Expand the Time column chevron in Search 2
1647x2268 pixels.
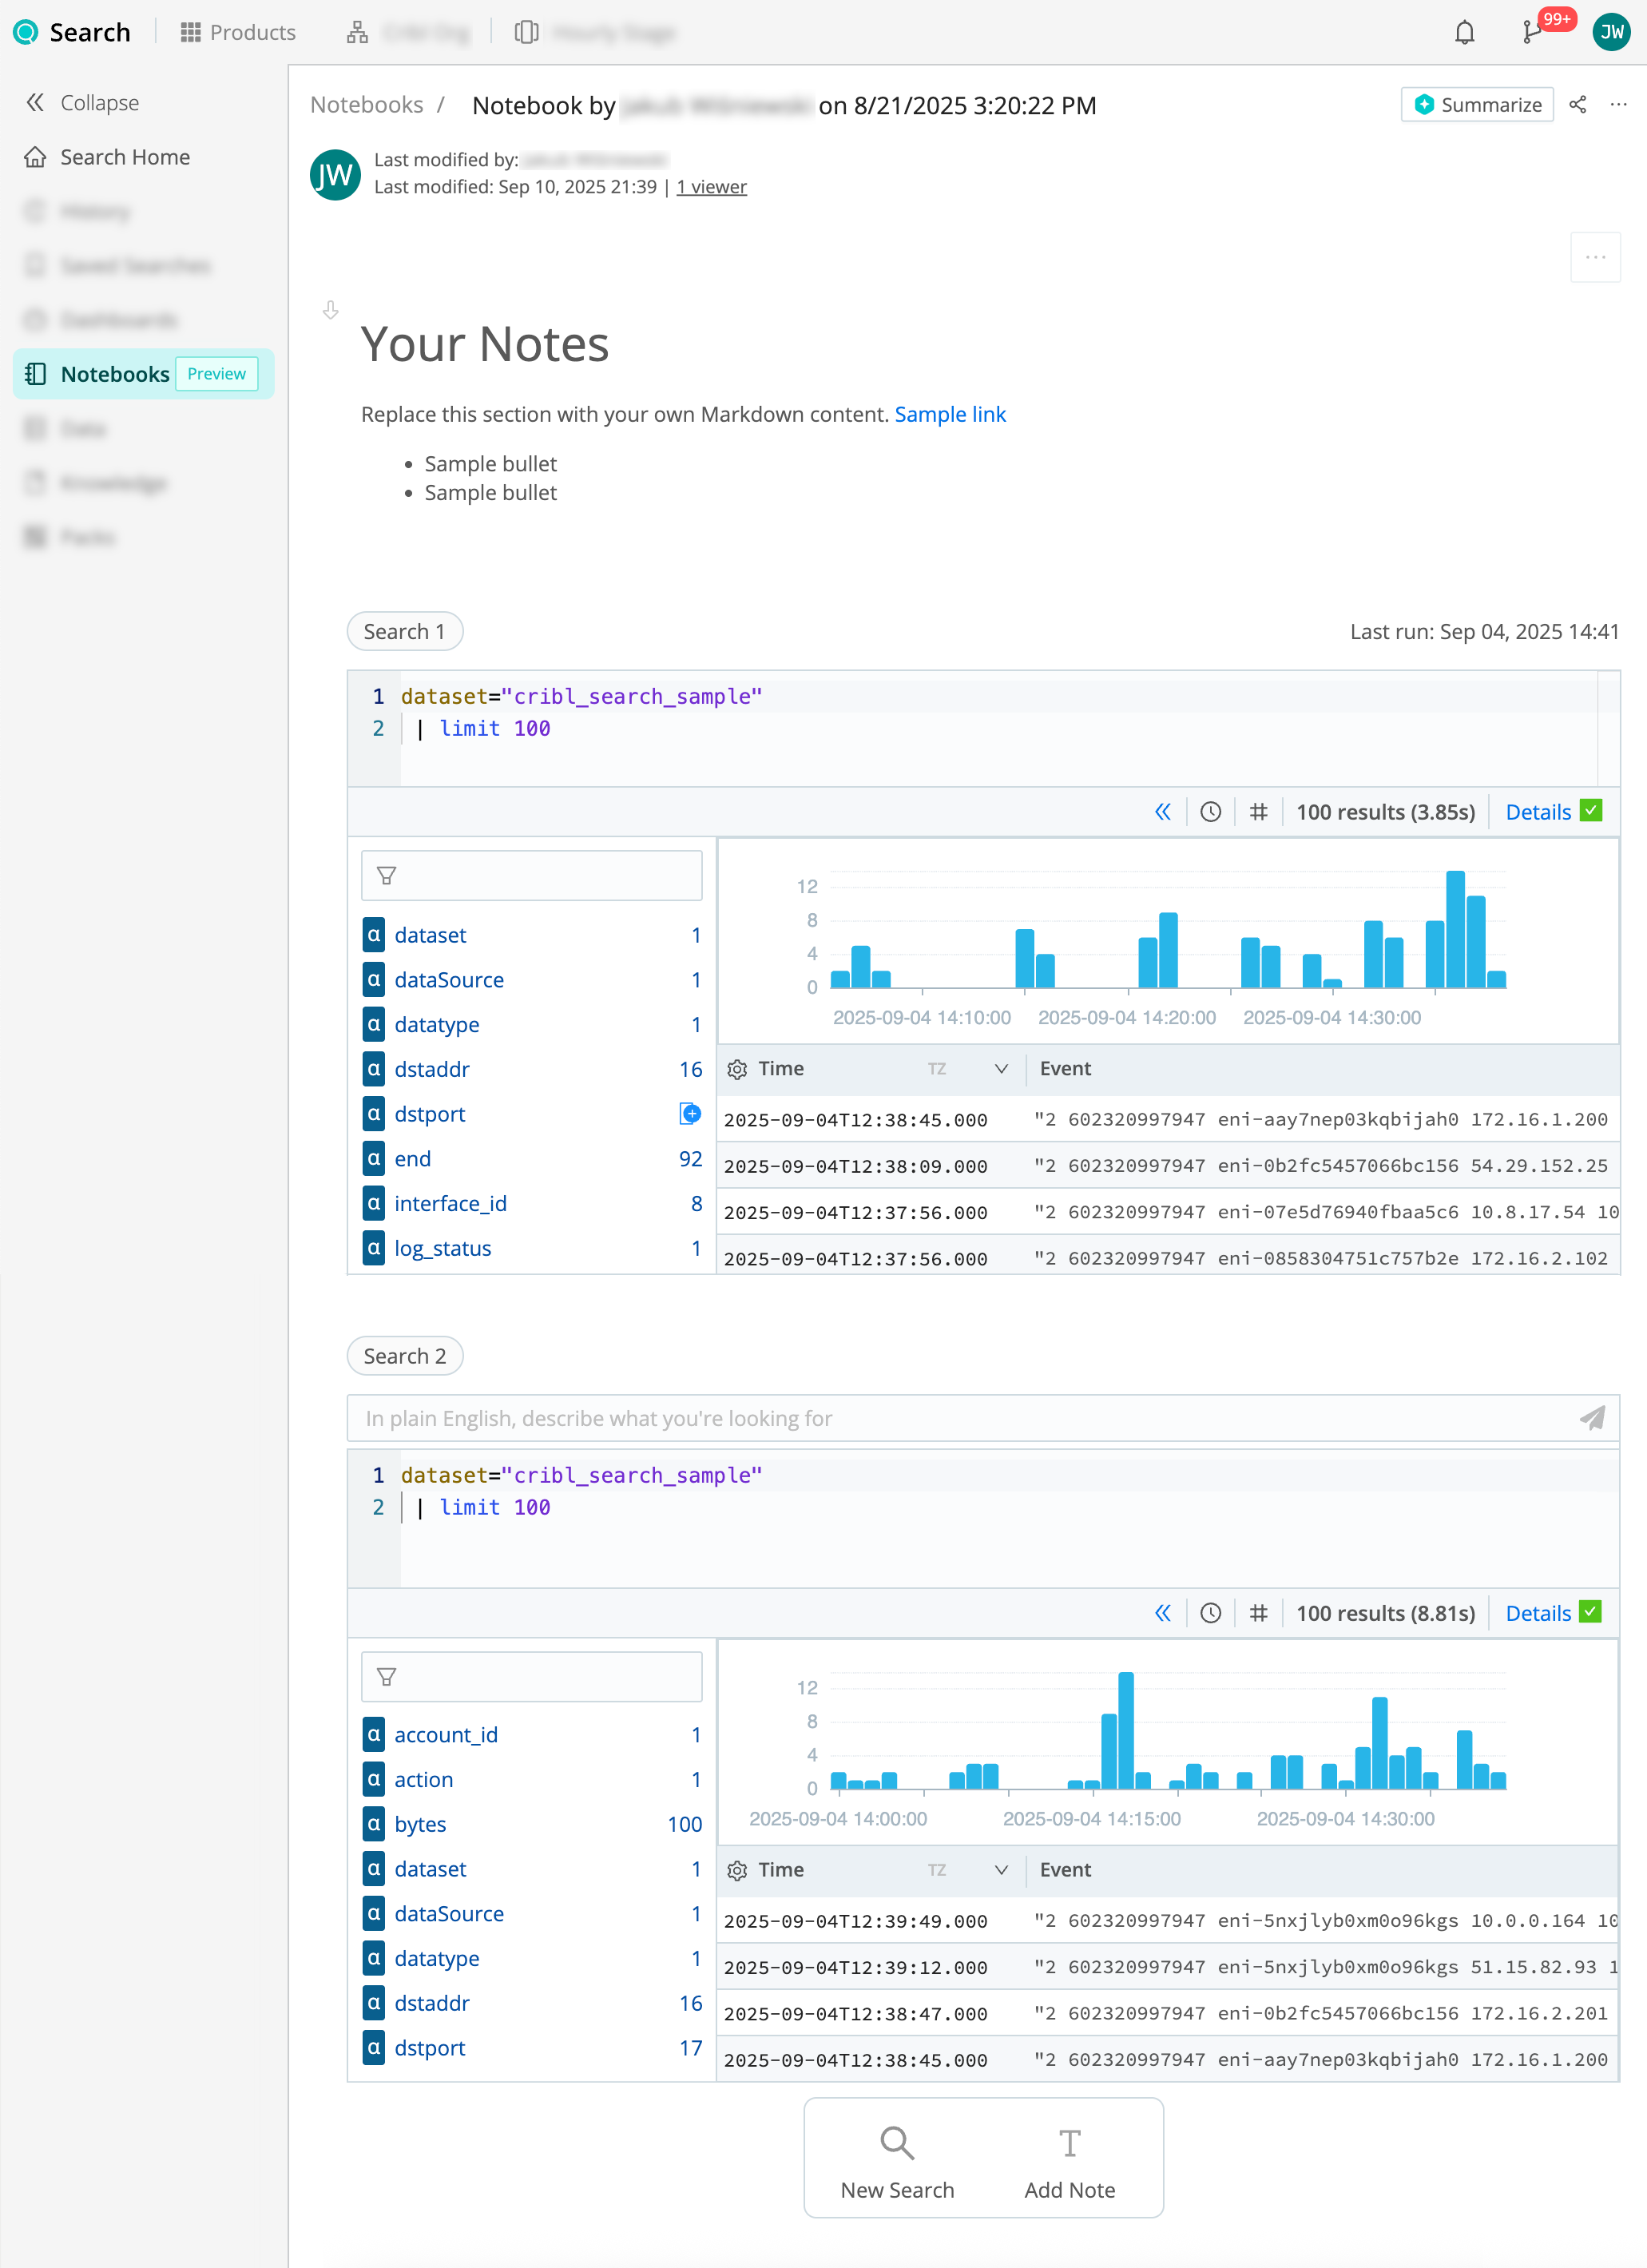(1001, 1870)
